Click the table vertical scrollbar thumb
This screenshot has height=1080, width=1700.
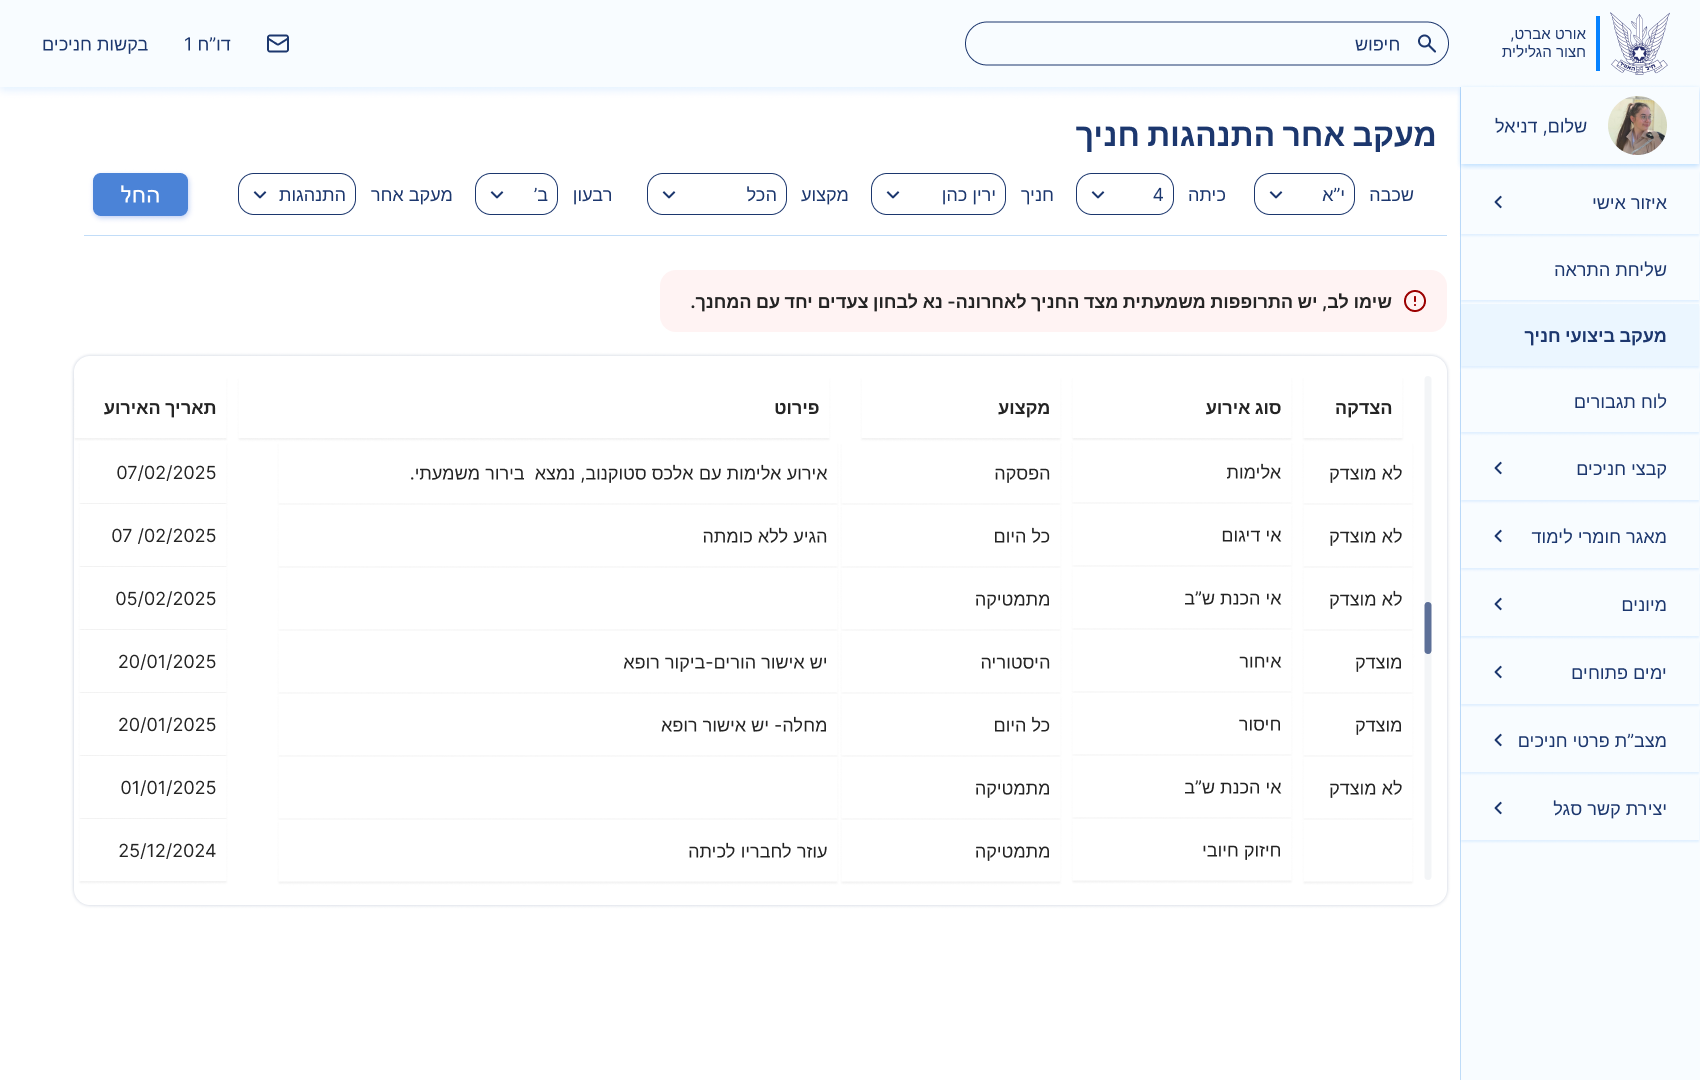[1428, 628]
